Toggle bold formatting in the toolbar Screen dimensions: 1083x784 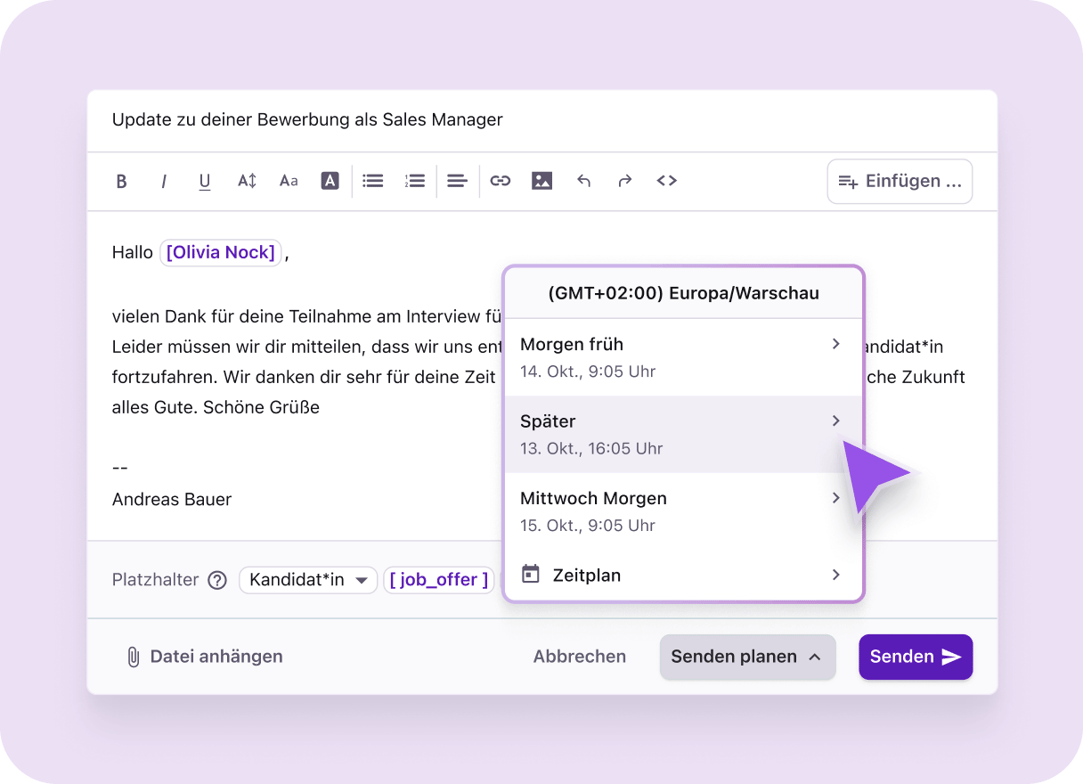tap(122, 181)
